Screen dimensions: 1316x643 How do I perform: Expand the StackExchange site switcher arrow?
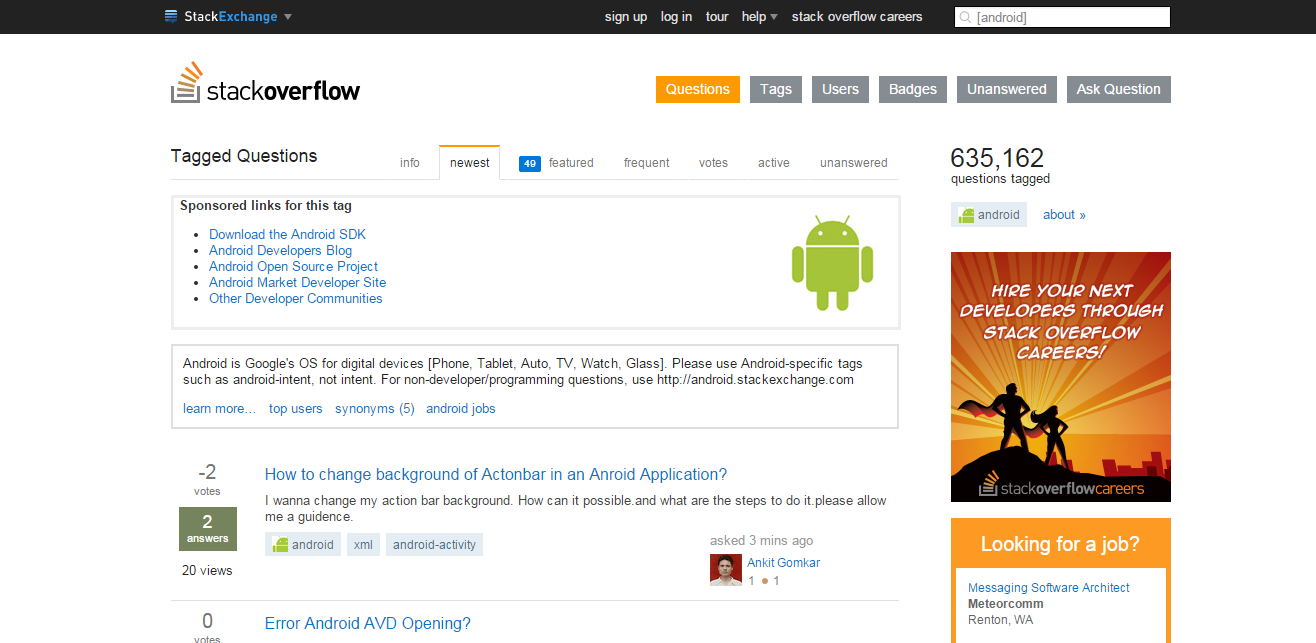[288, 17]
